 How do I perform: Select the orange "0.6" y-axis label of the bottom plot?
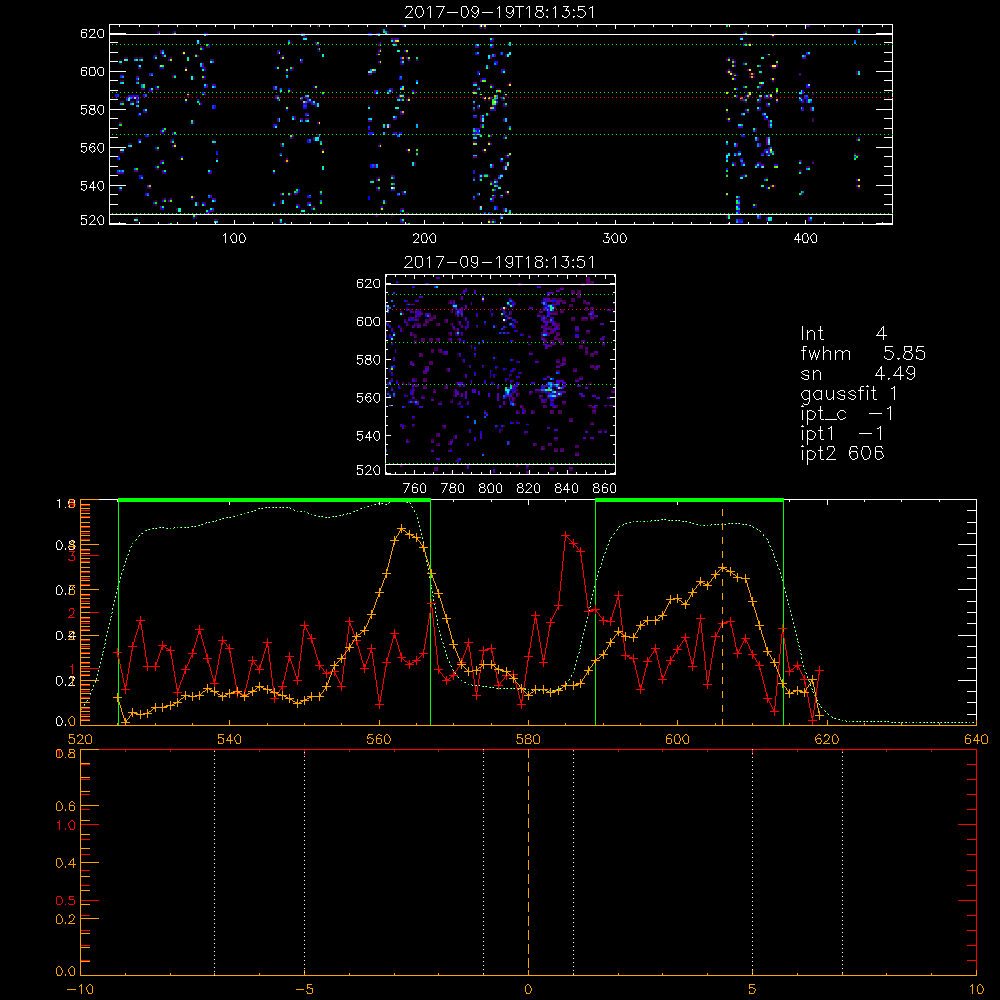tap(65, 807)
